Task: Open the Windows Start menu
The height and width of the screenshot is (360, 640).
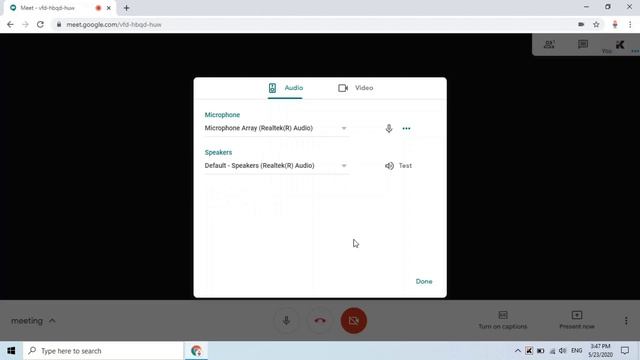Action: click(11, 351)
